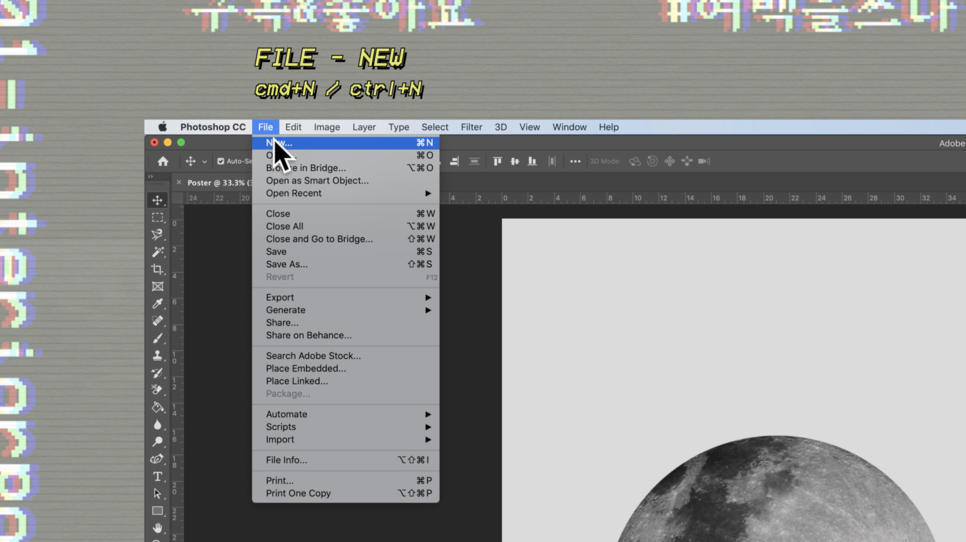The width and height of the screenshot is (966, 542).
Task: Select the Lasso tool
Action: [157, 235]
